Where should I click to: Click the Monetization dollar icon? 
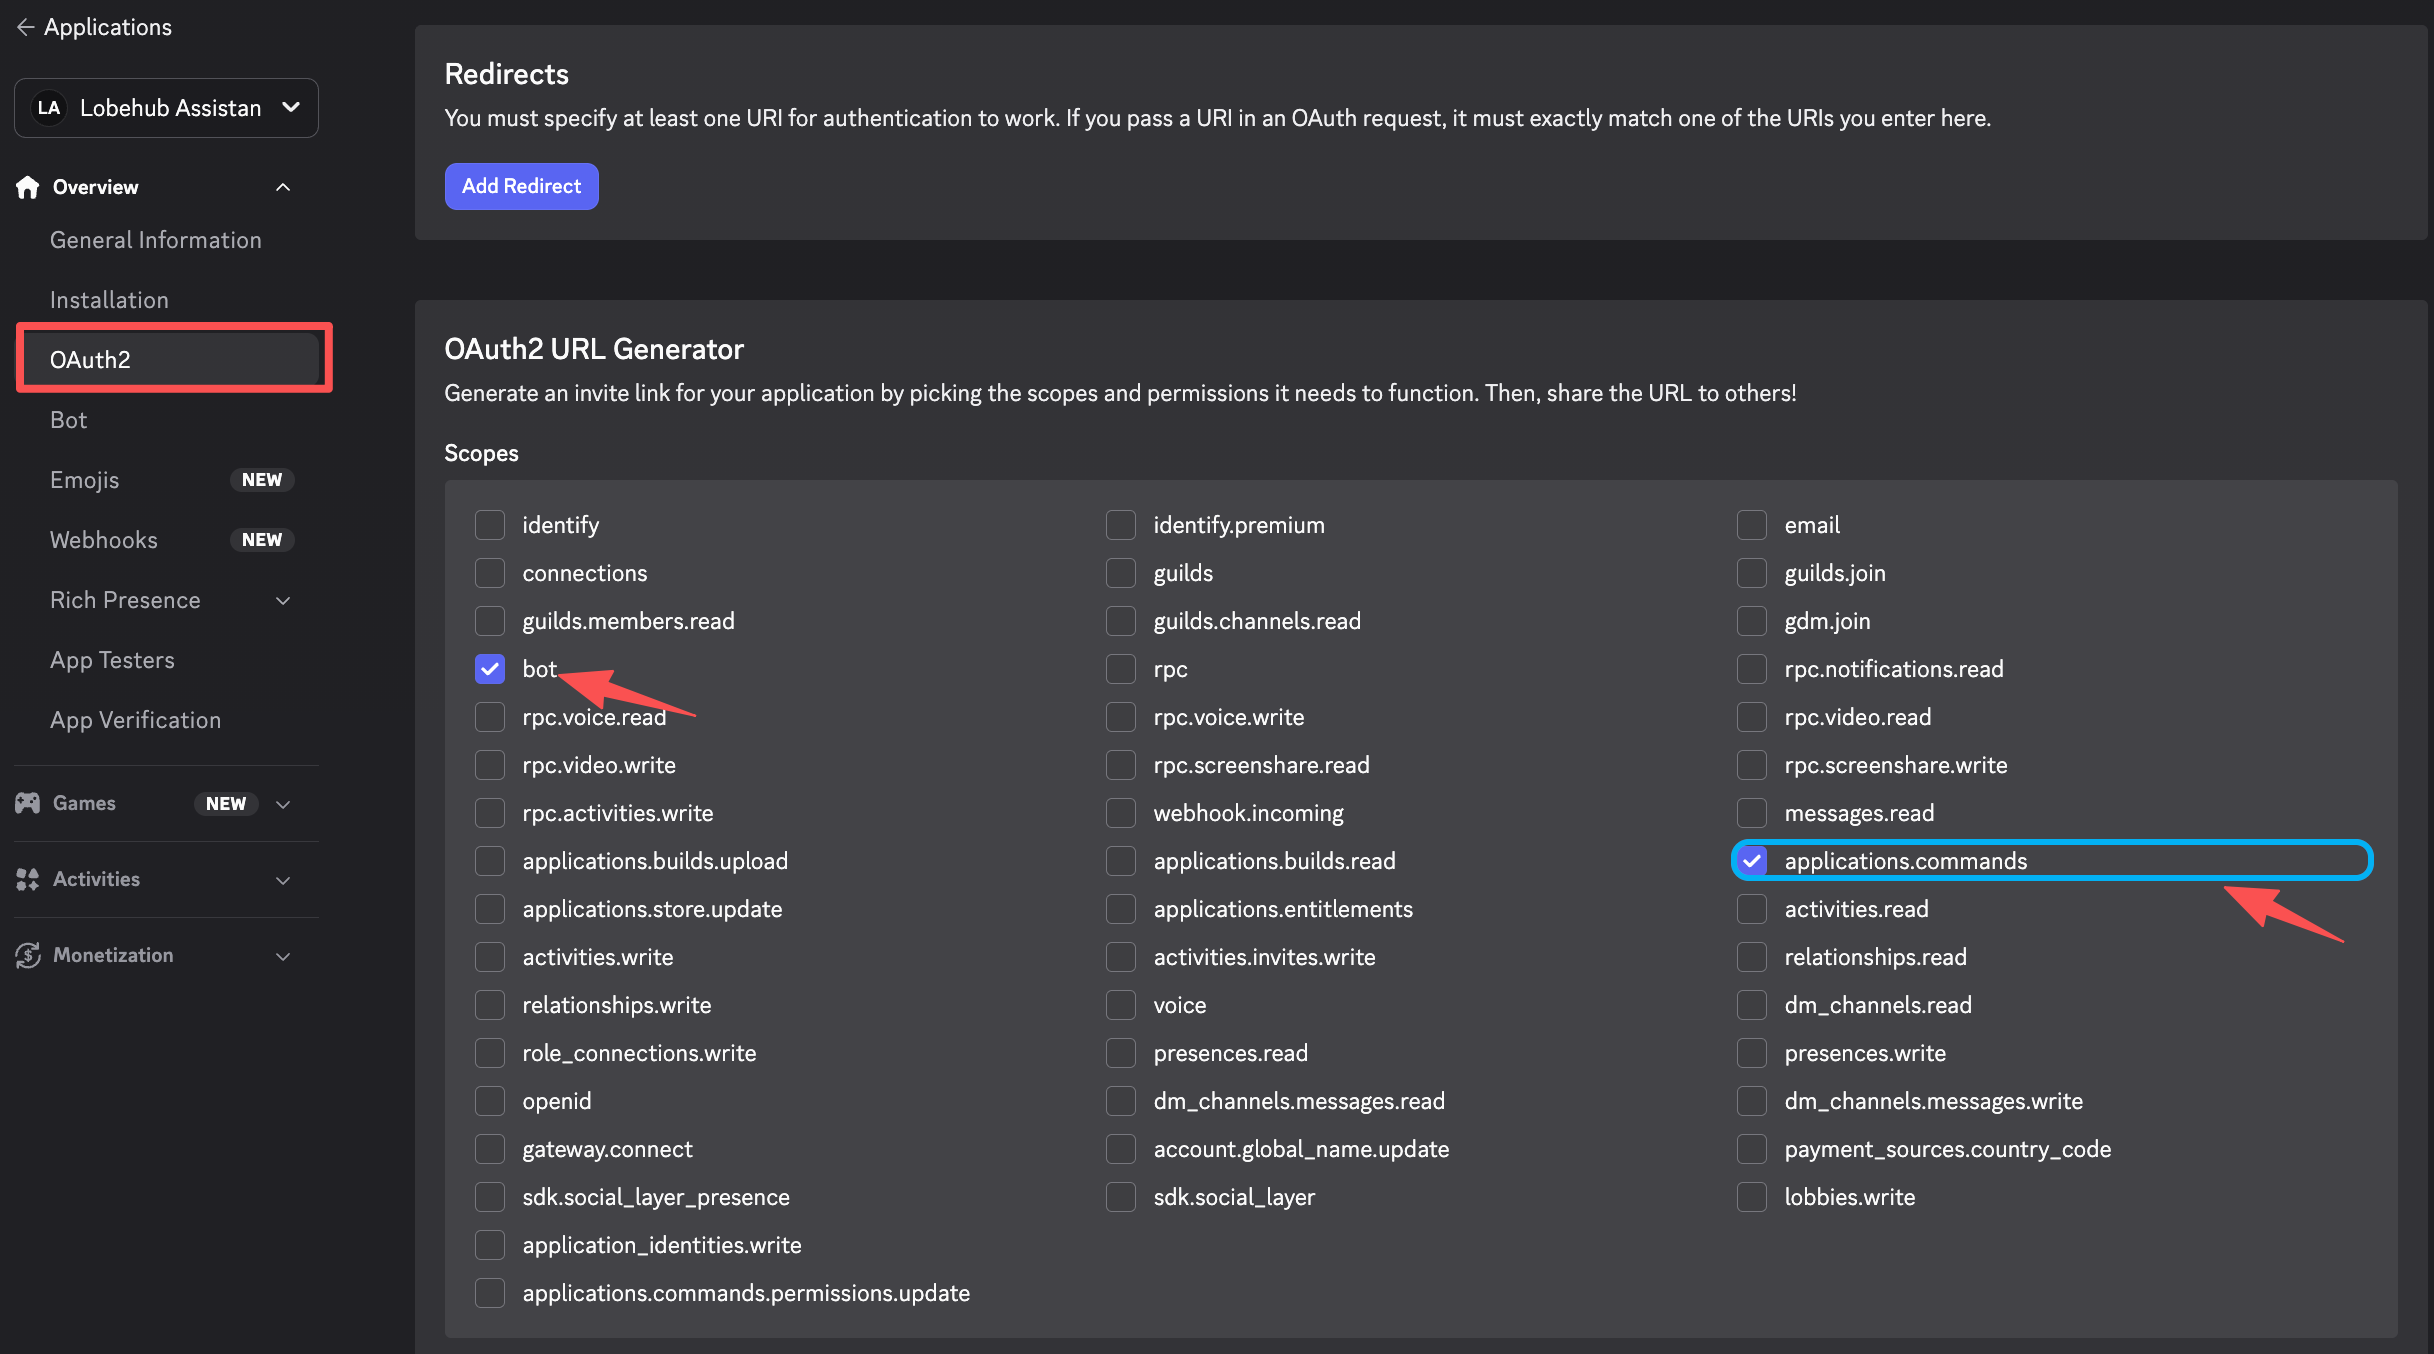(28, 955)
